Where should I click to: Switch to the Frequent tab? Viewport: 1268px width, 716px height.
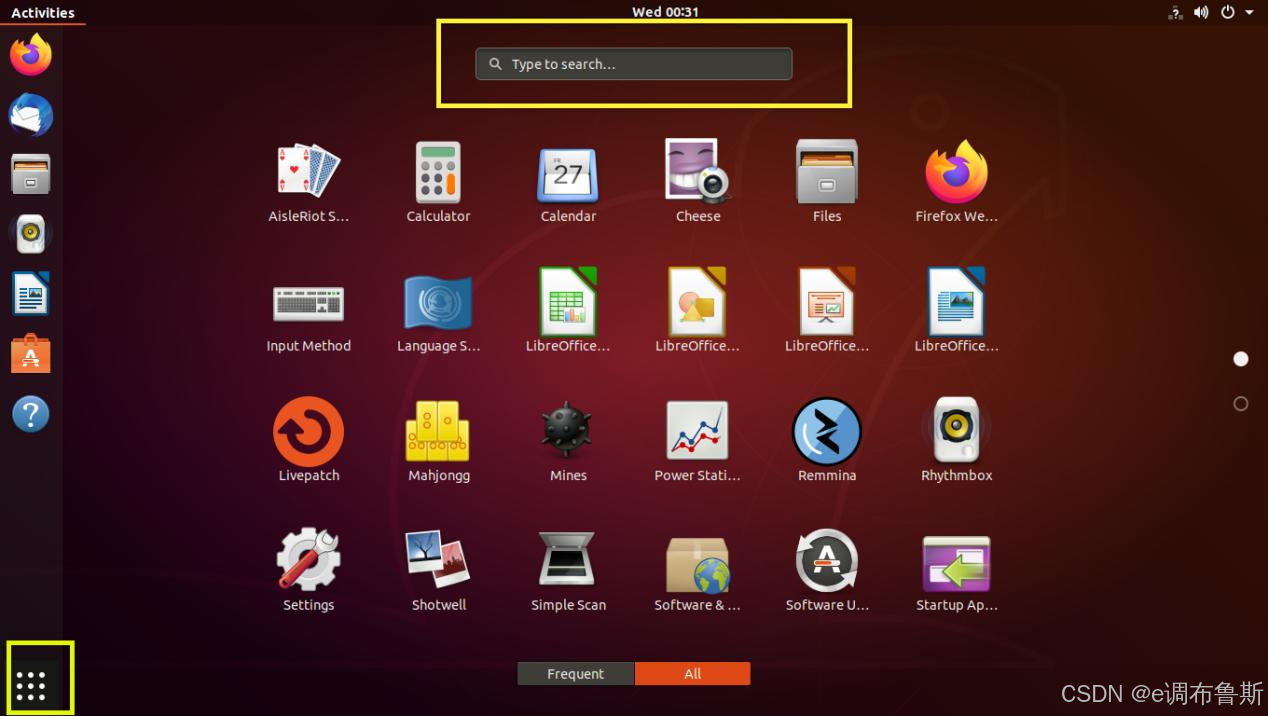click(575, 674)
